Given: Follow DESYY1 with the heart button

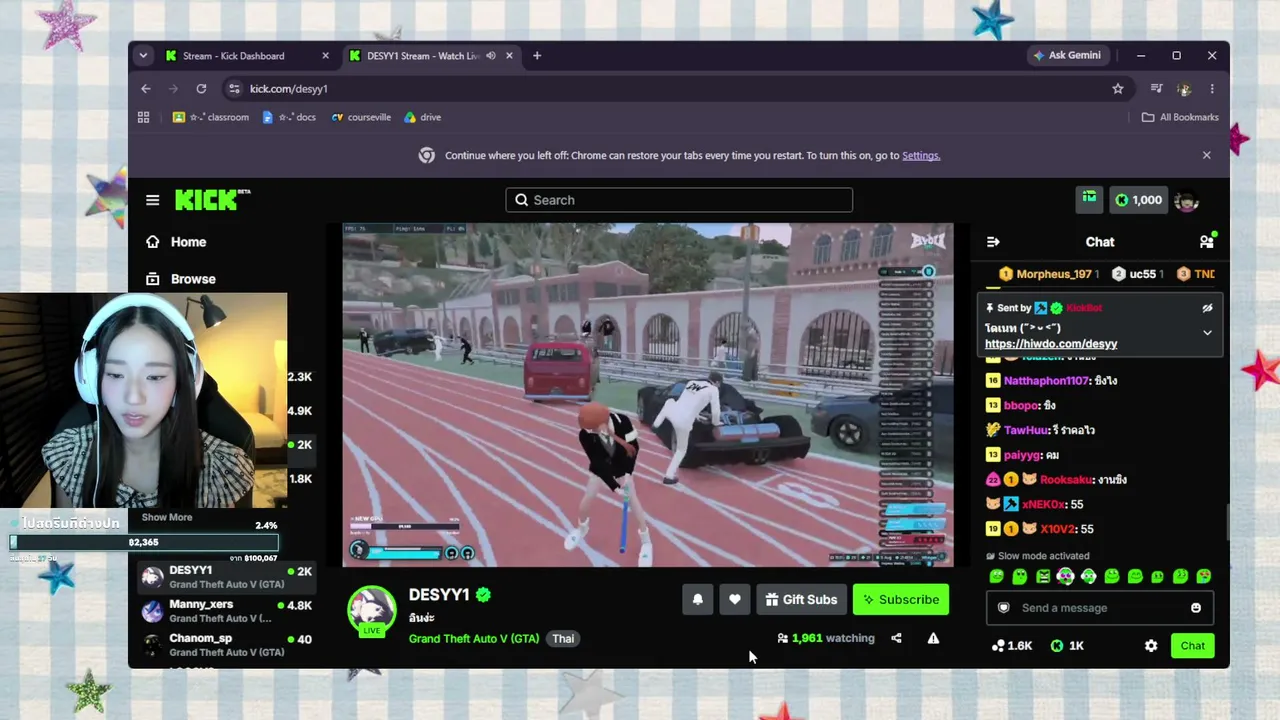Looking at the screenshot, I should pos(735,599).
